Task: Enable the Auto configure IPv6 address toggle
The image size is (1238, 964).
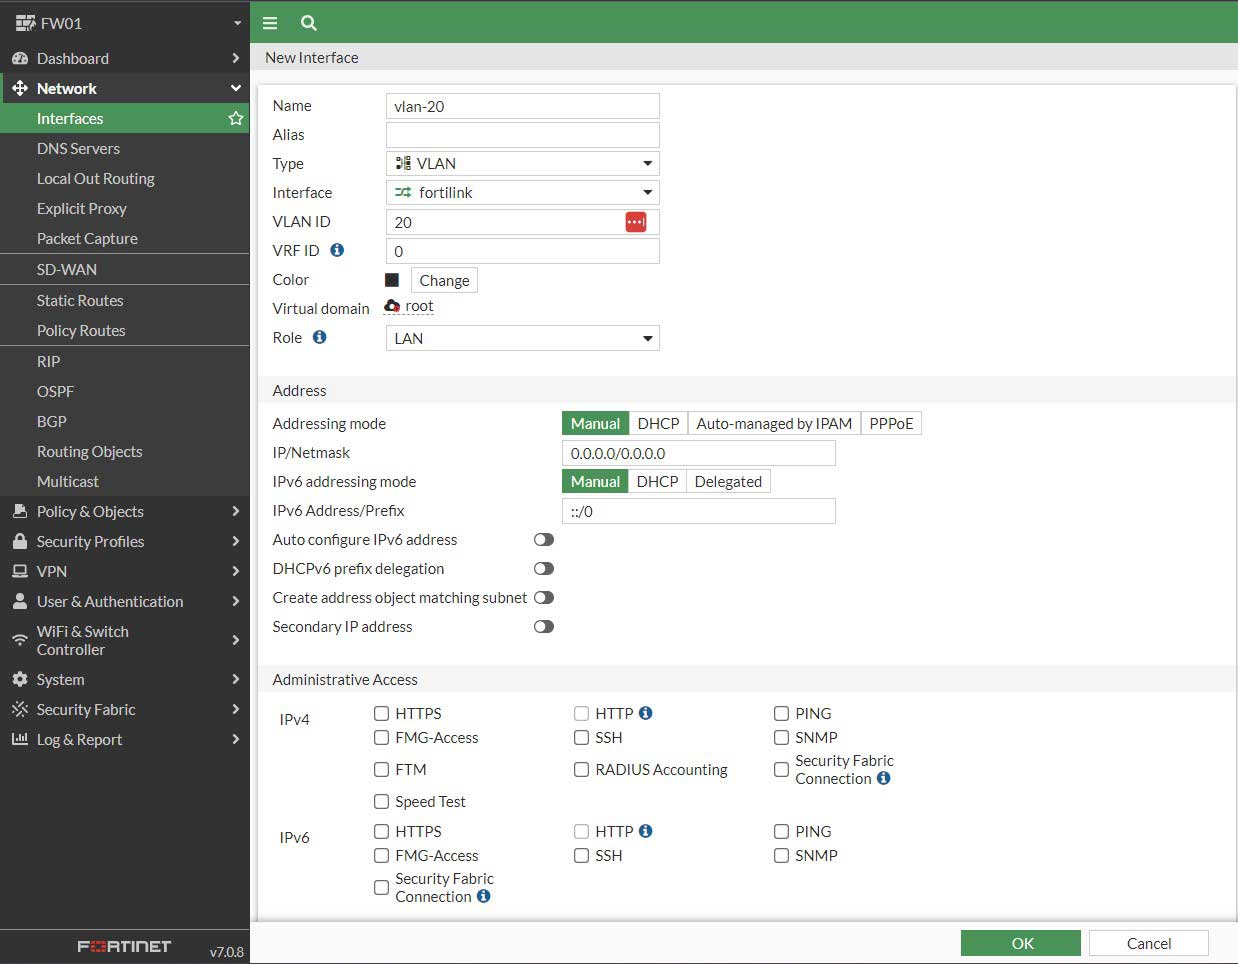Action: [543, 539]
